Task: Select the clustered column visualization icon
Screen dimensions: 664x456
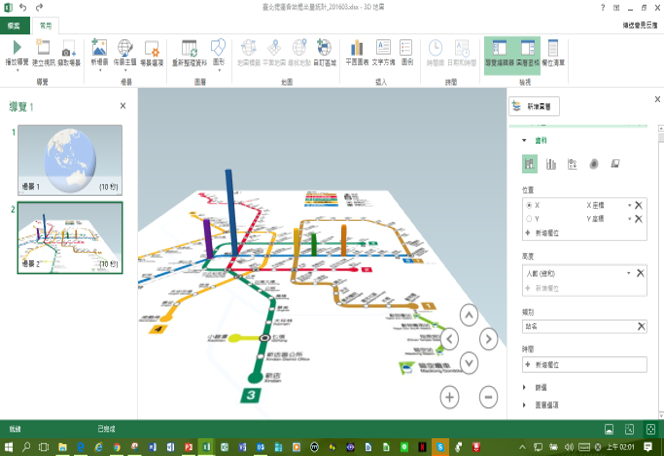Action: click(551, 164)
